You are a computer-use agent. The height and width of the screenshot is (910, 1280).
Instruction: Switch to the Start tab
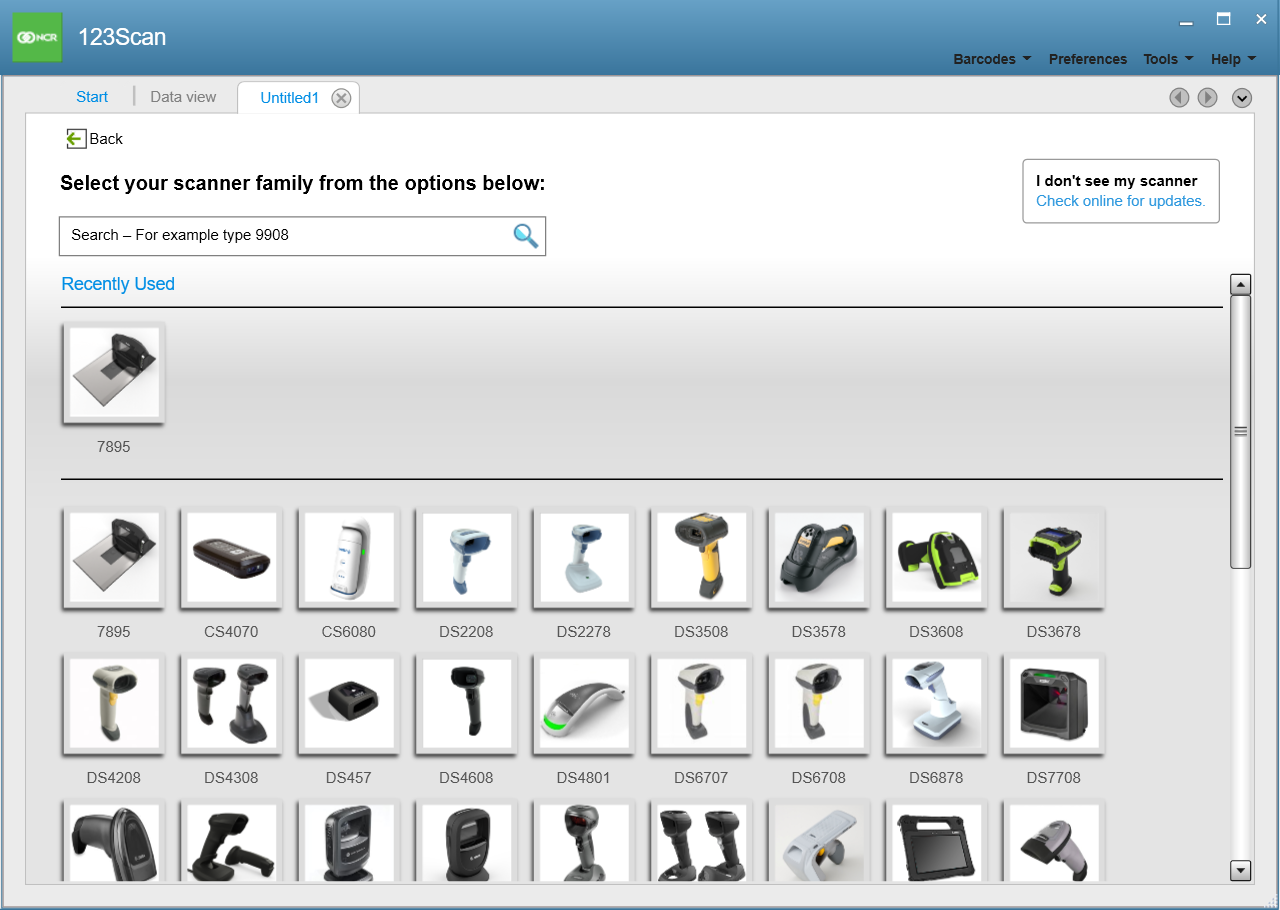[x=92, y=97]
